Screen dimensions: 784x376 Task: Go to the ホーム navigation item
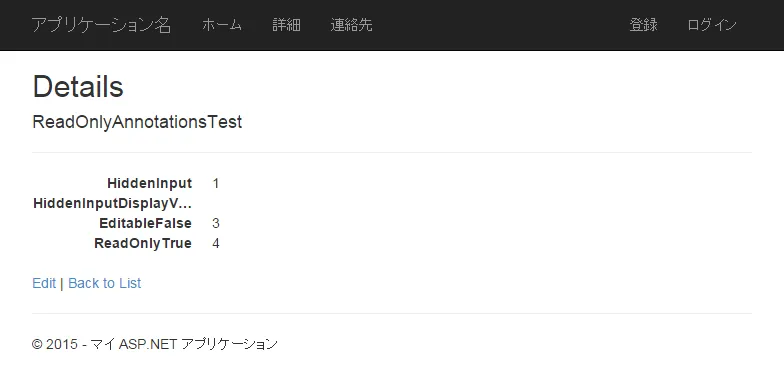pos(222,25)
